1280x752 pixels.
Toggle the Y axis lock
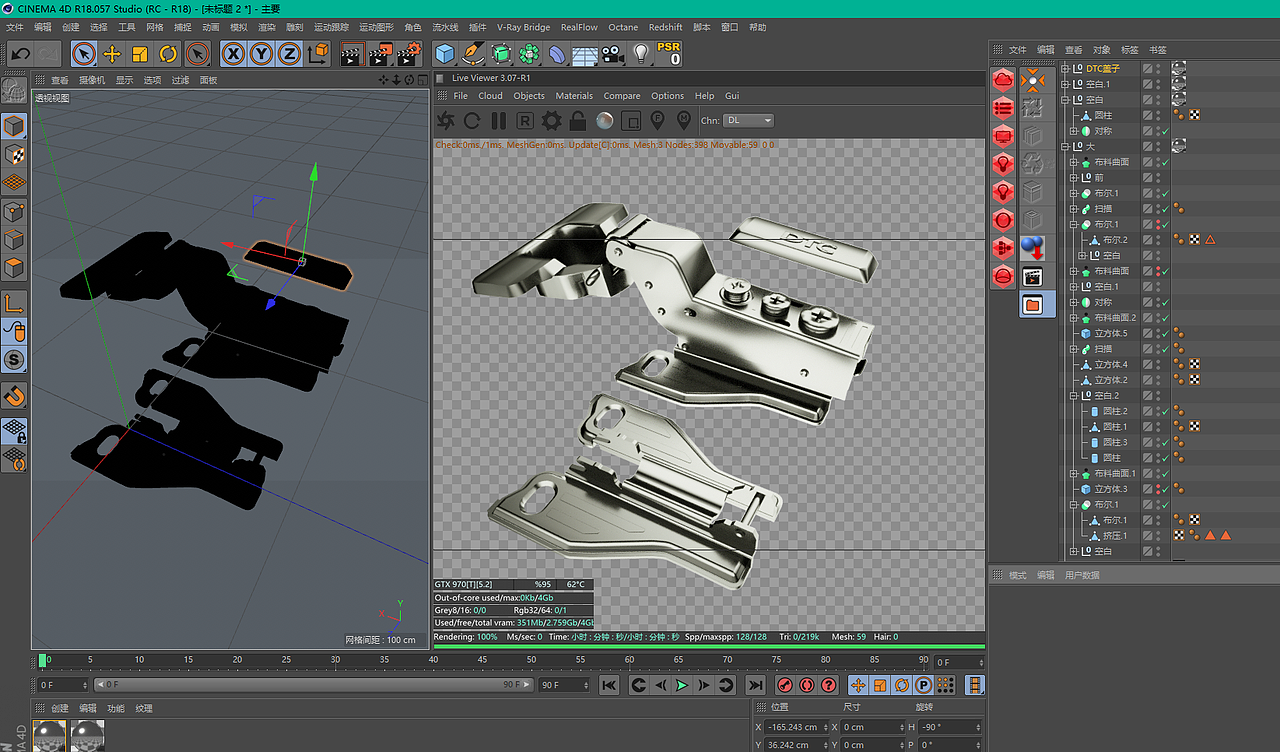tap(261, 54)
